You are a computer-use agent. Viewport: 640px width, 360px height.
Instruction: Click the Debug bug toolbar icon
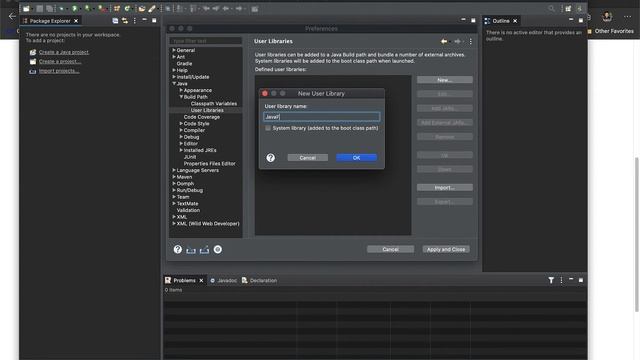coord(62,9)
